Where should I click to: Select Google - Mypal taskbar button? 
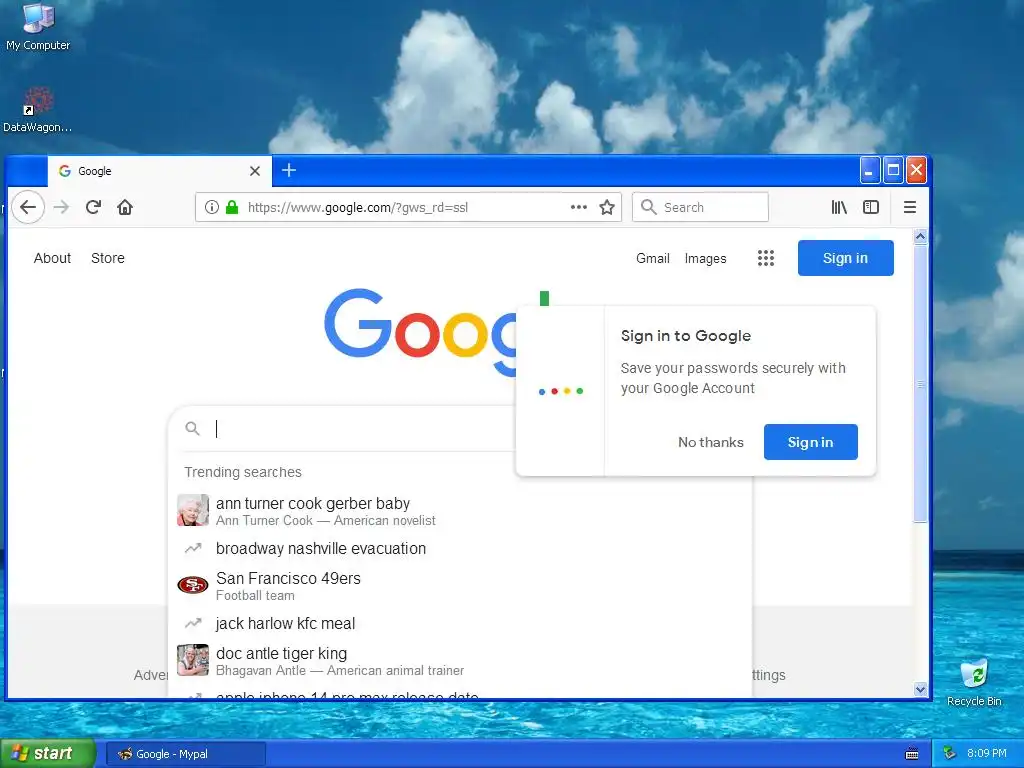[x=186, y=754]
